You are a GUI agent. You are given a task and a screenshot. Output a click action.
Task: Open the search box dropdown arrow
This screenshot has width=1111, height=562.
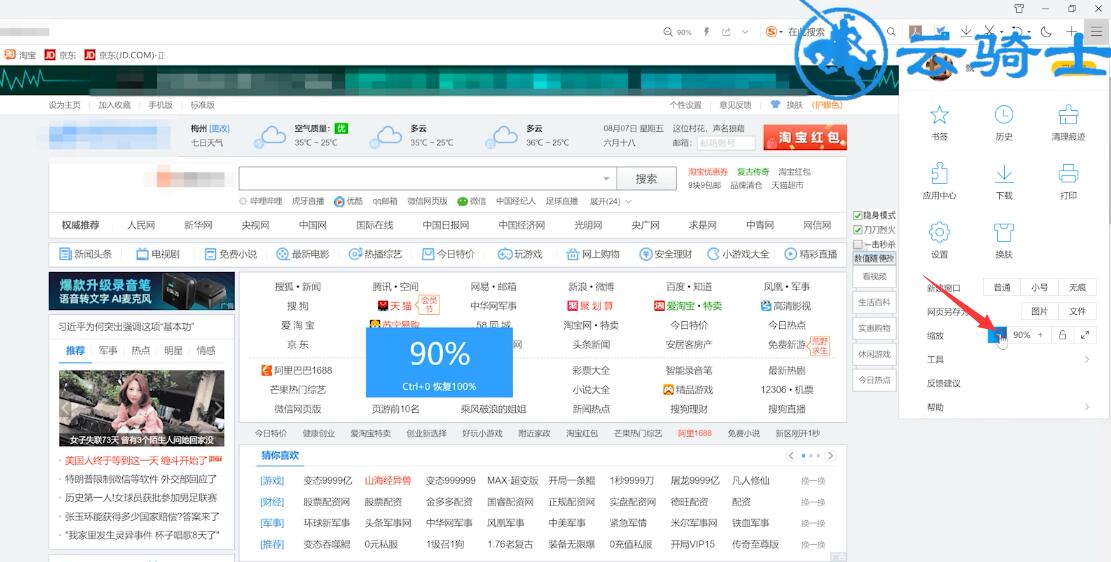(607, 179)
